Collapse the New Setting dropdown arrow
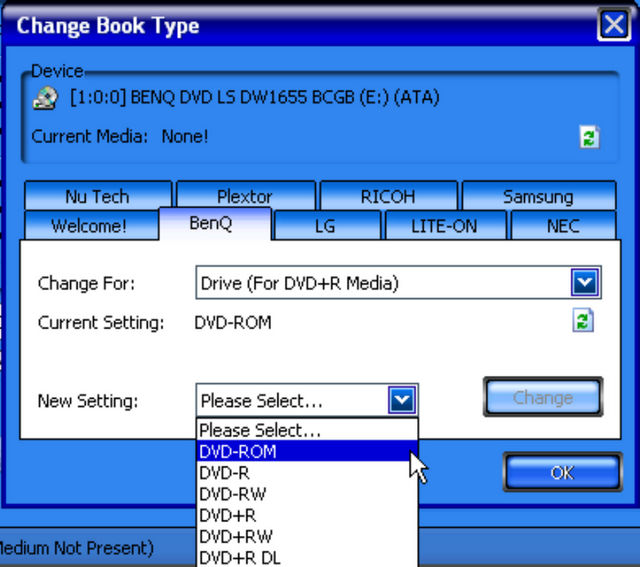Viewport: 640px width, 567px height. click(x=402, y=400)
